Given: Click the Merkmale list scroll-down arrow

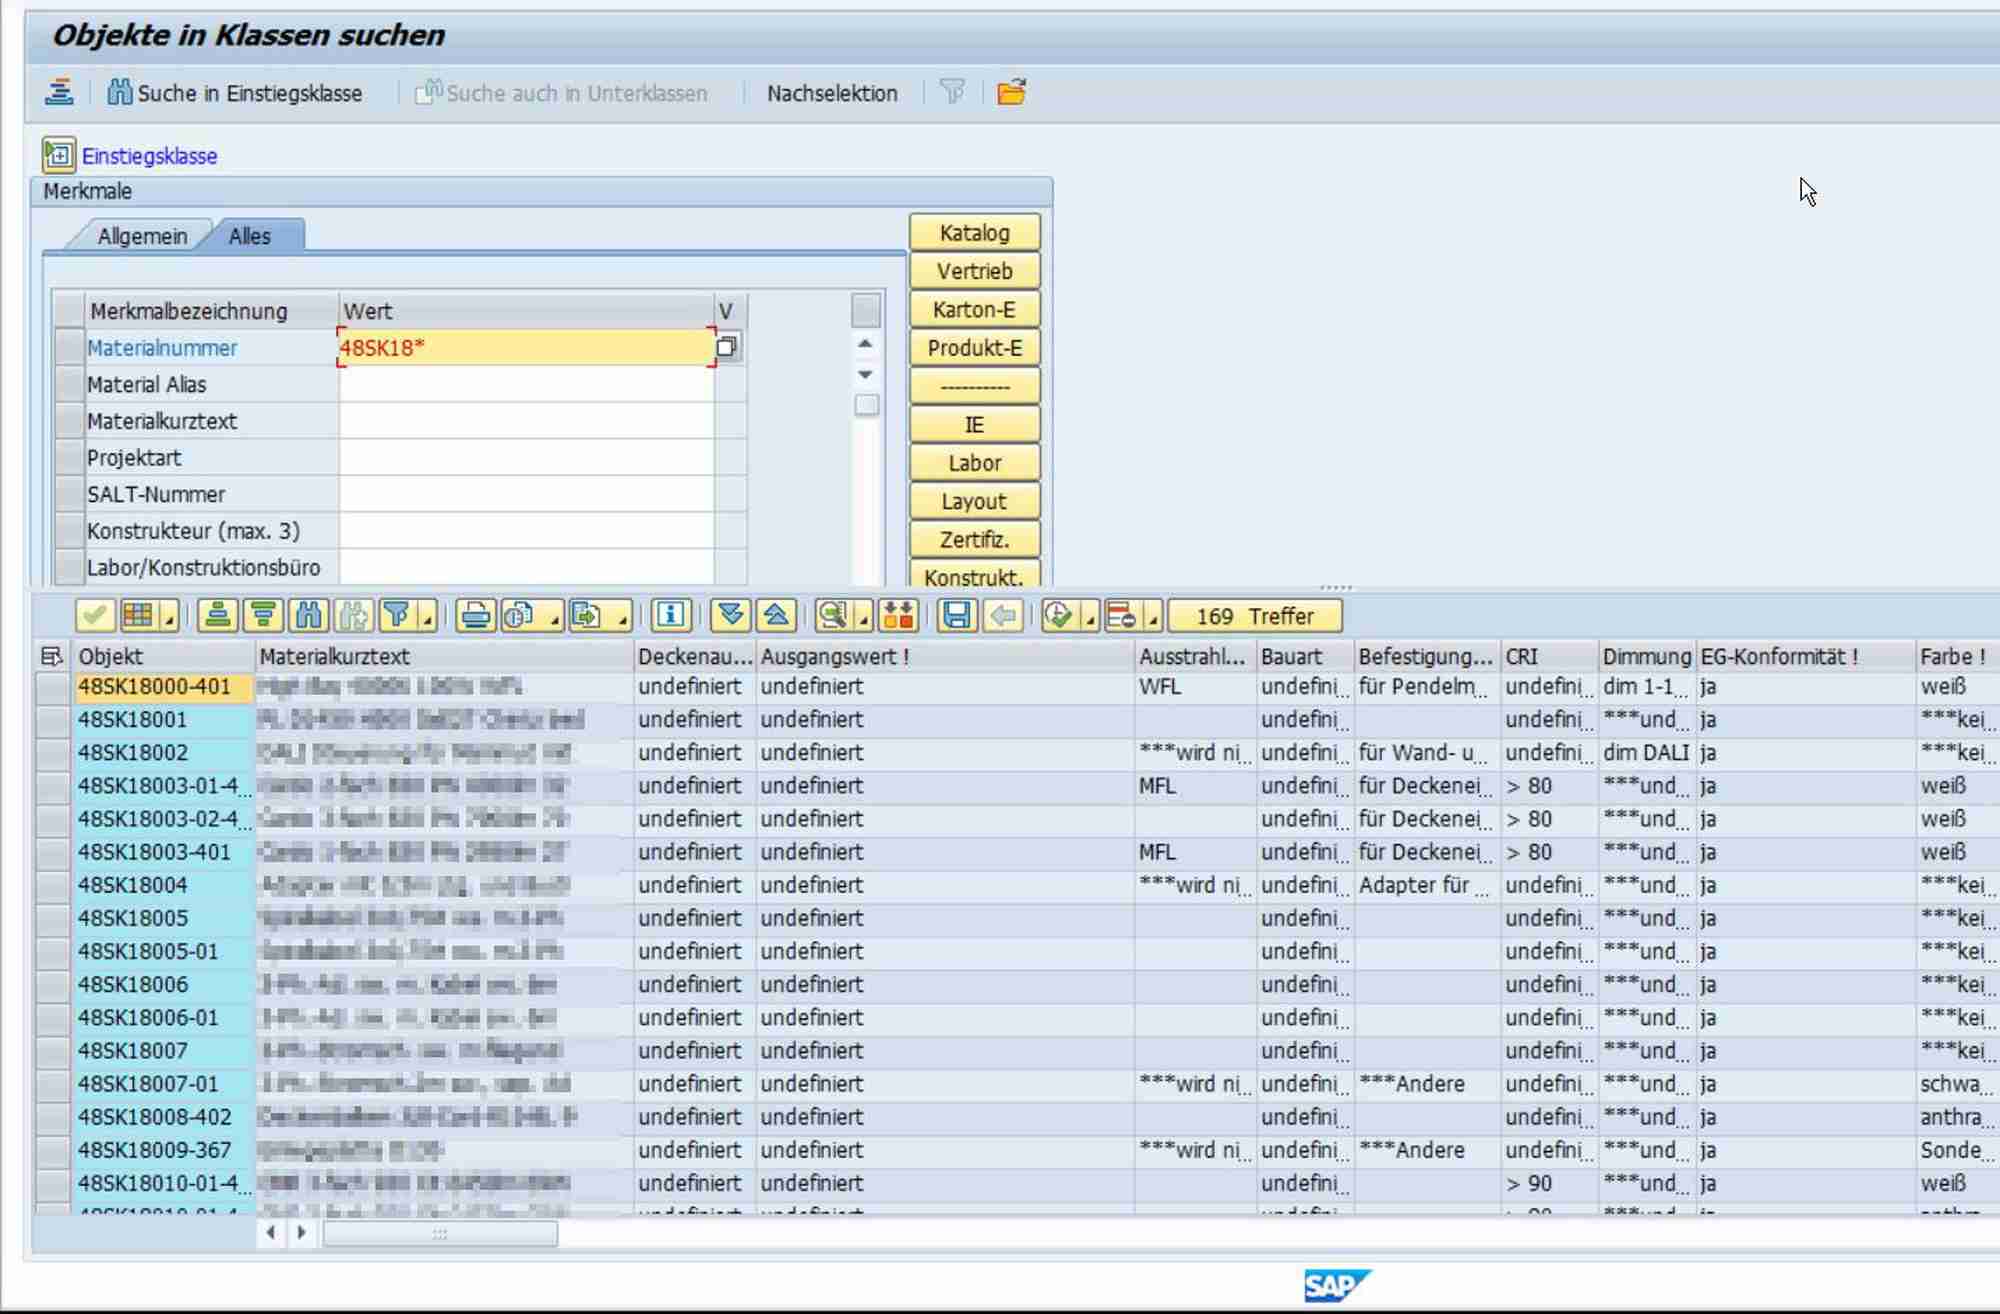Looking at the screenshot, I should [866, 374].
